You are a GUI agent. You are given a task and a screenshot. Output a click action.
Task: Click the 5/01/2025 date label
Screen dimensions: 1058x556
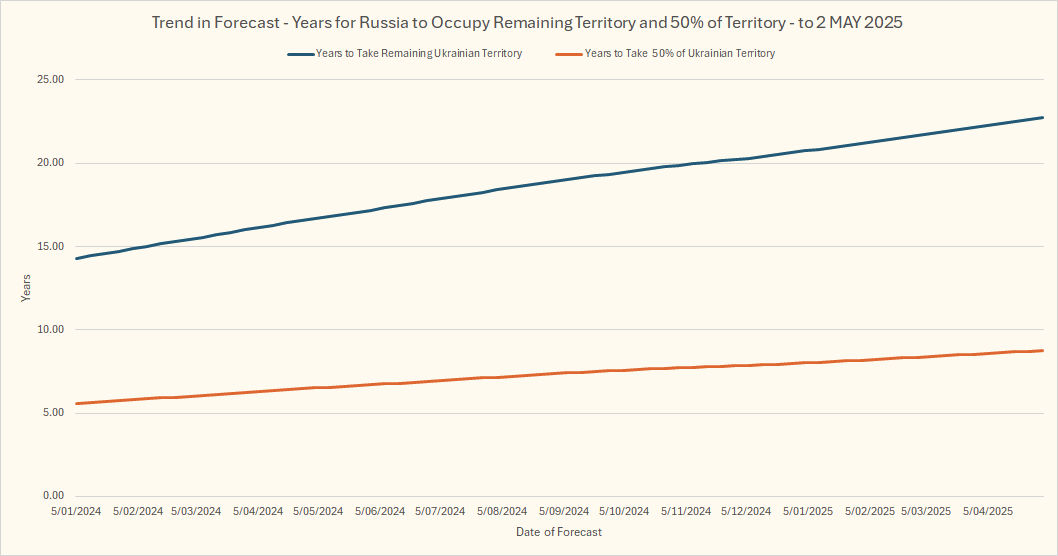pyautogui.click(x=808, y=511)
